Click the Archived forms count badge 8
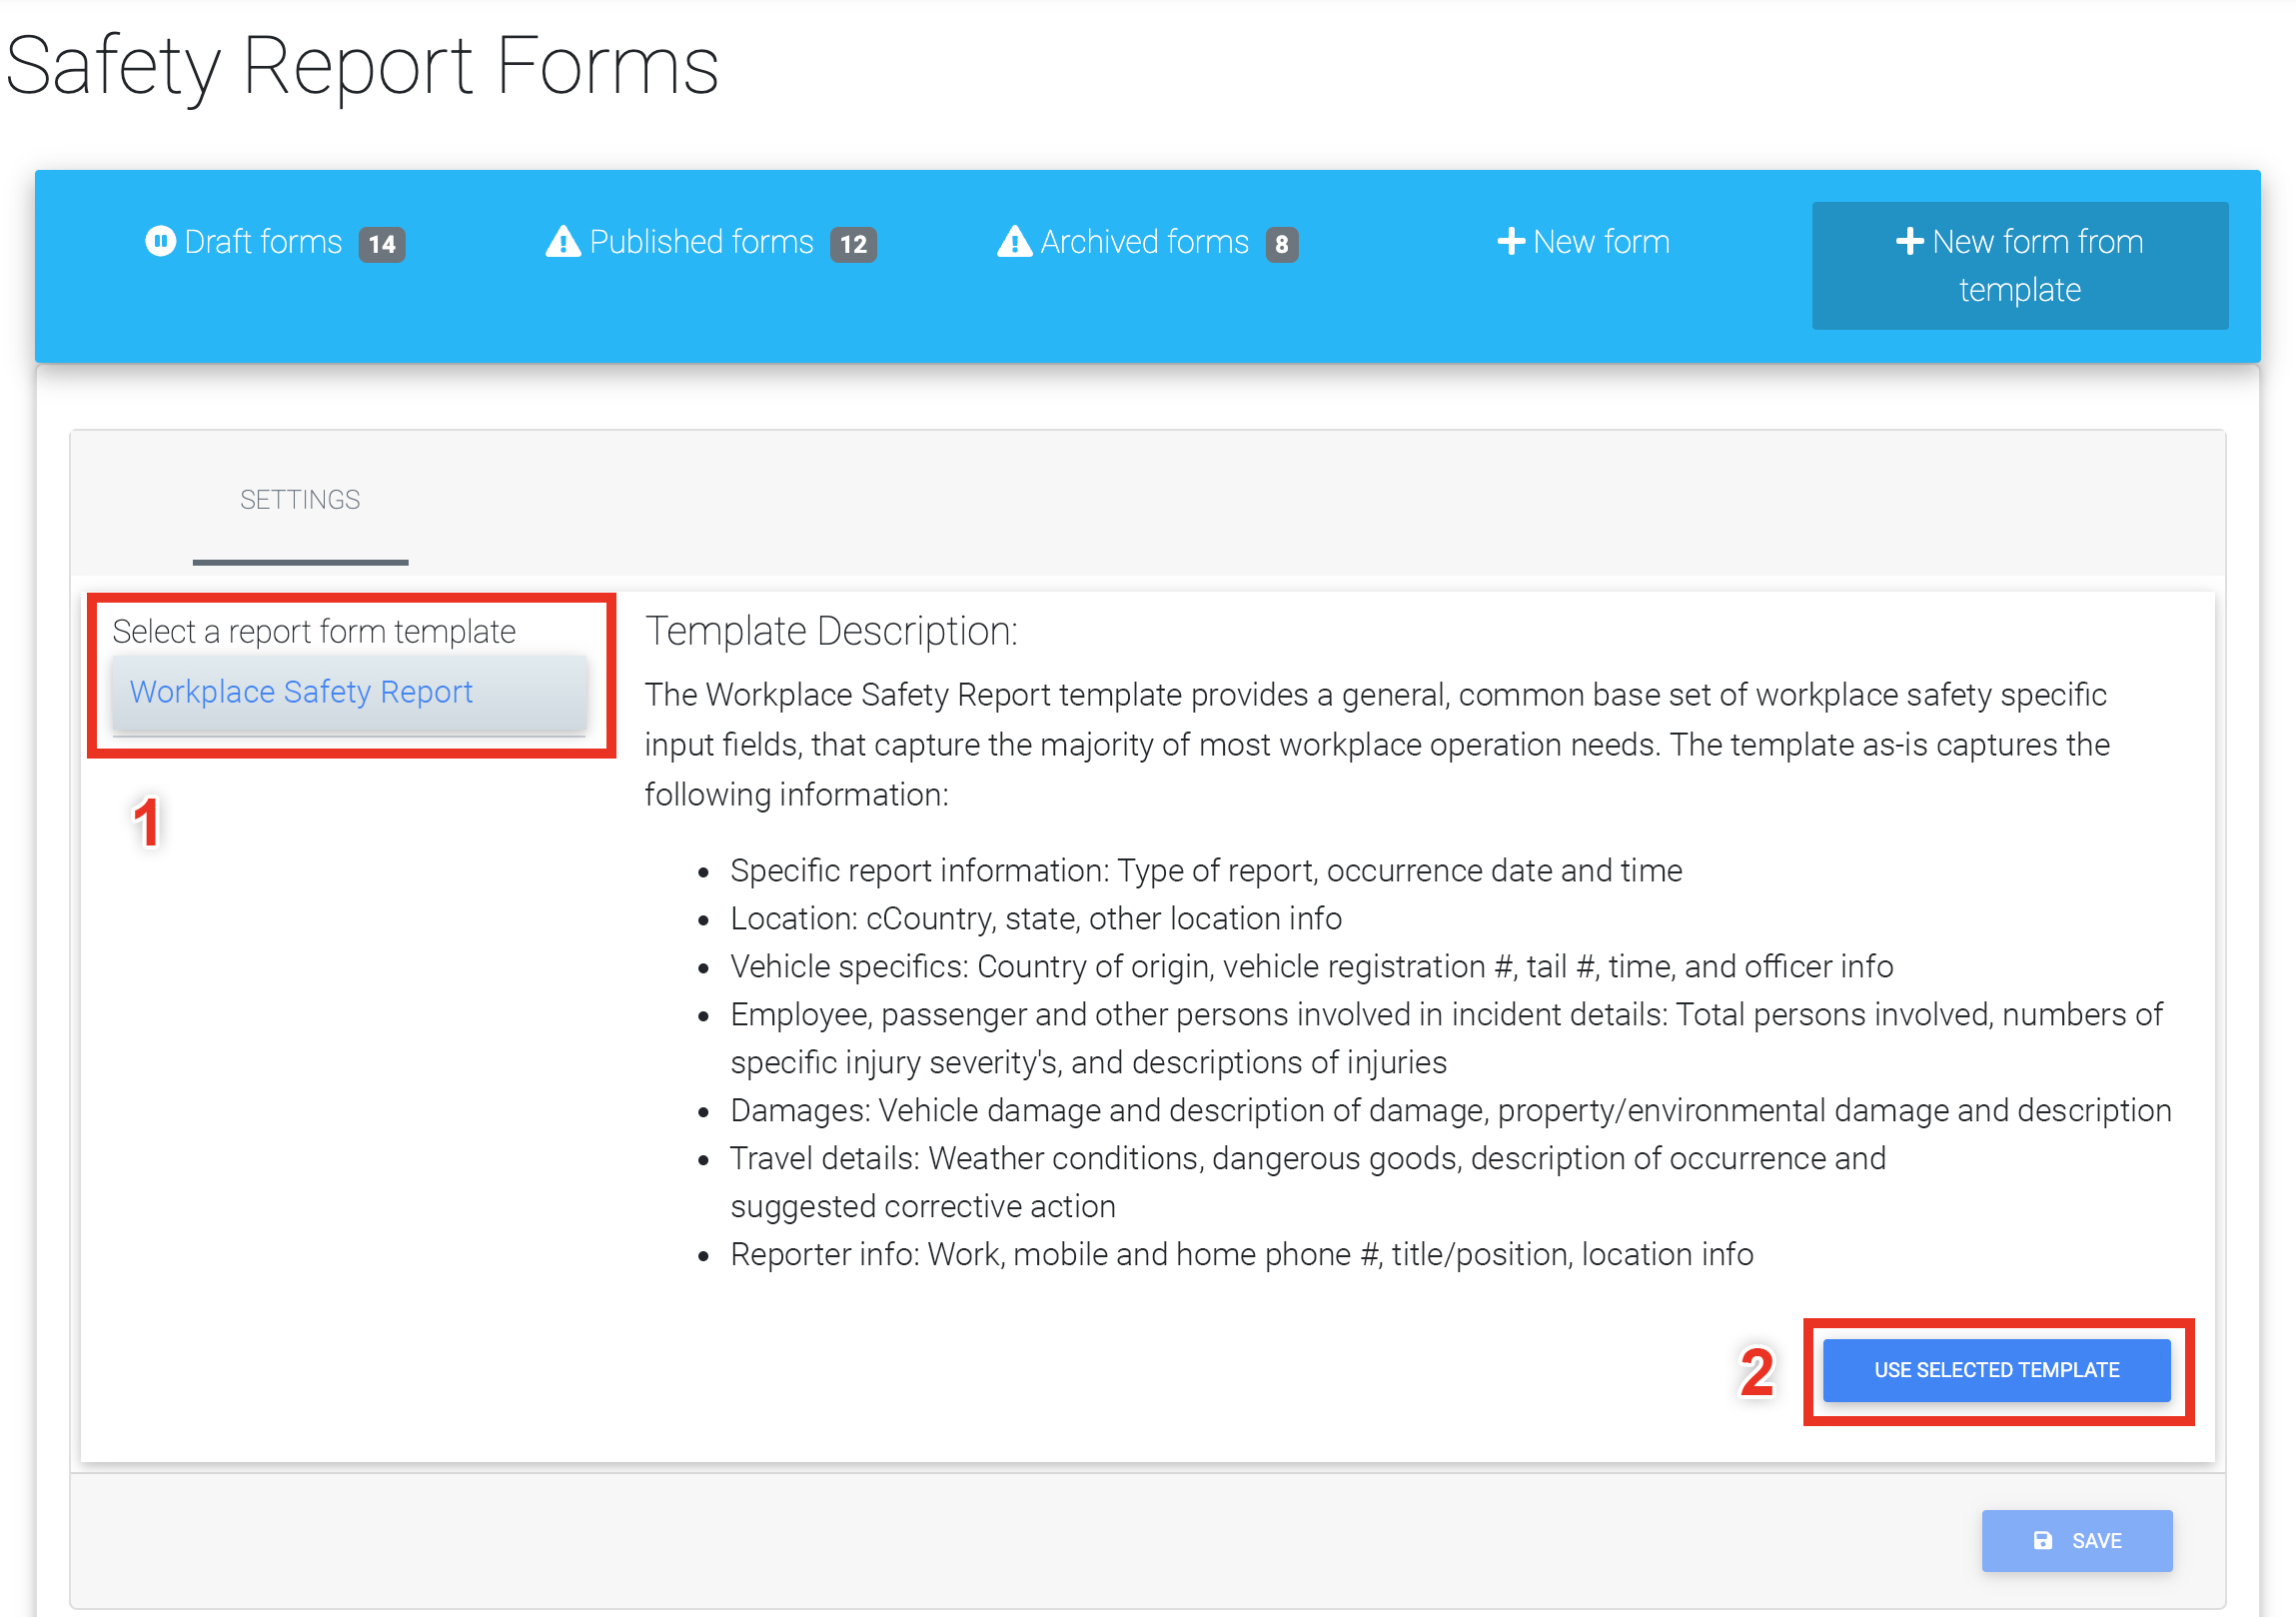The width and height of the screenshot is (2296, 1617). tap(1281, 244)
